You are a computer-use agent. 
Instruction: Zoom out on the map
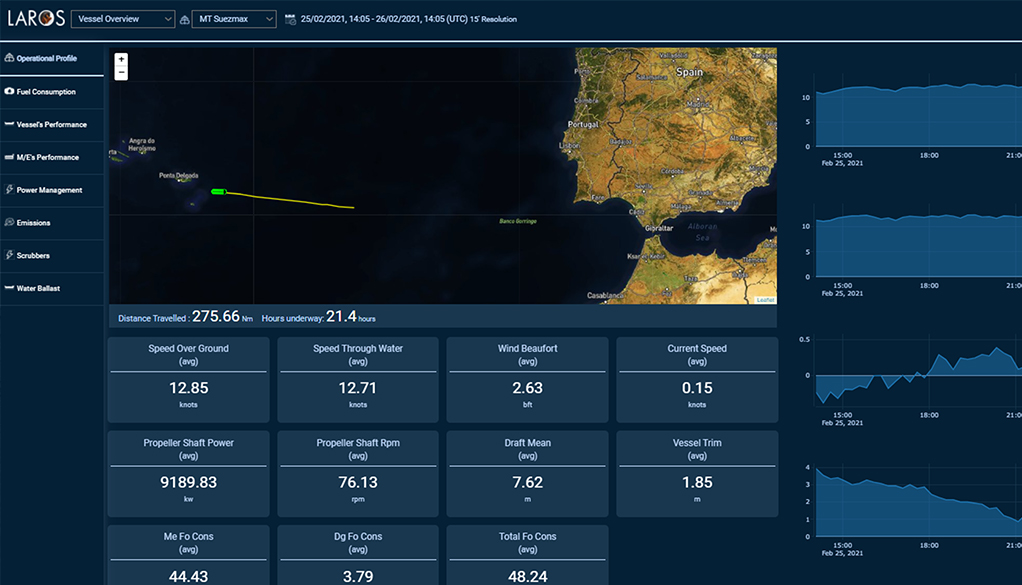[x=121, y=73]
